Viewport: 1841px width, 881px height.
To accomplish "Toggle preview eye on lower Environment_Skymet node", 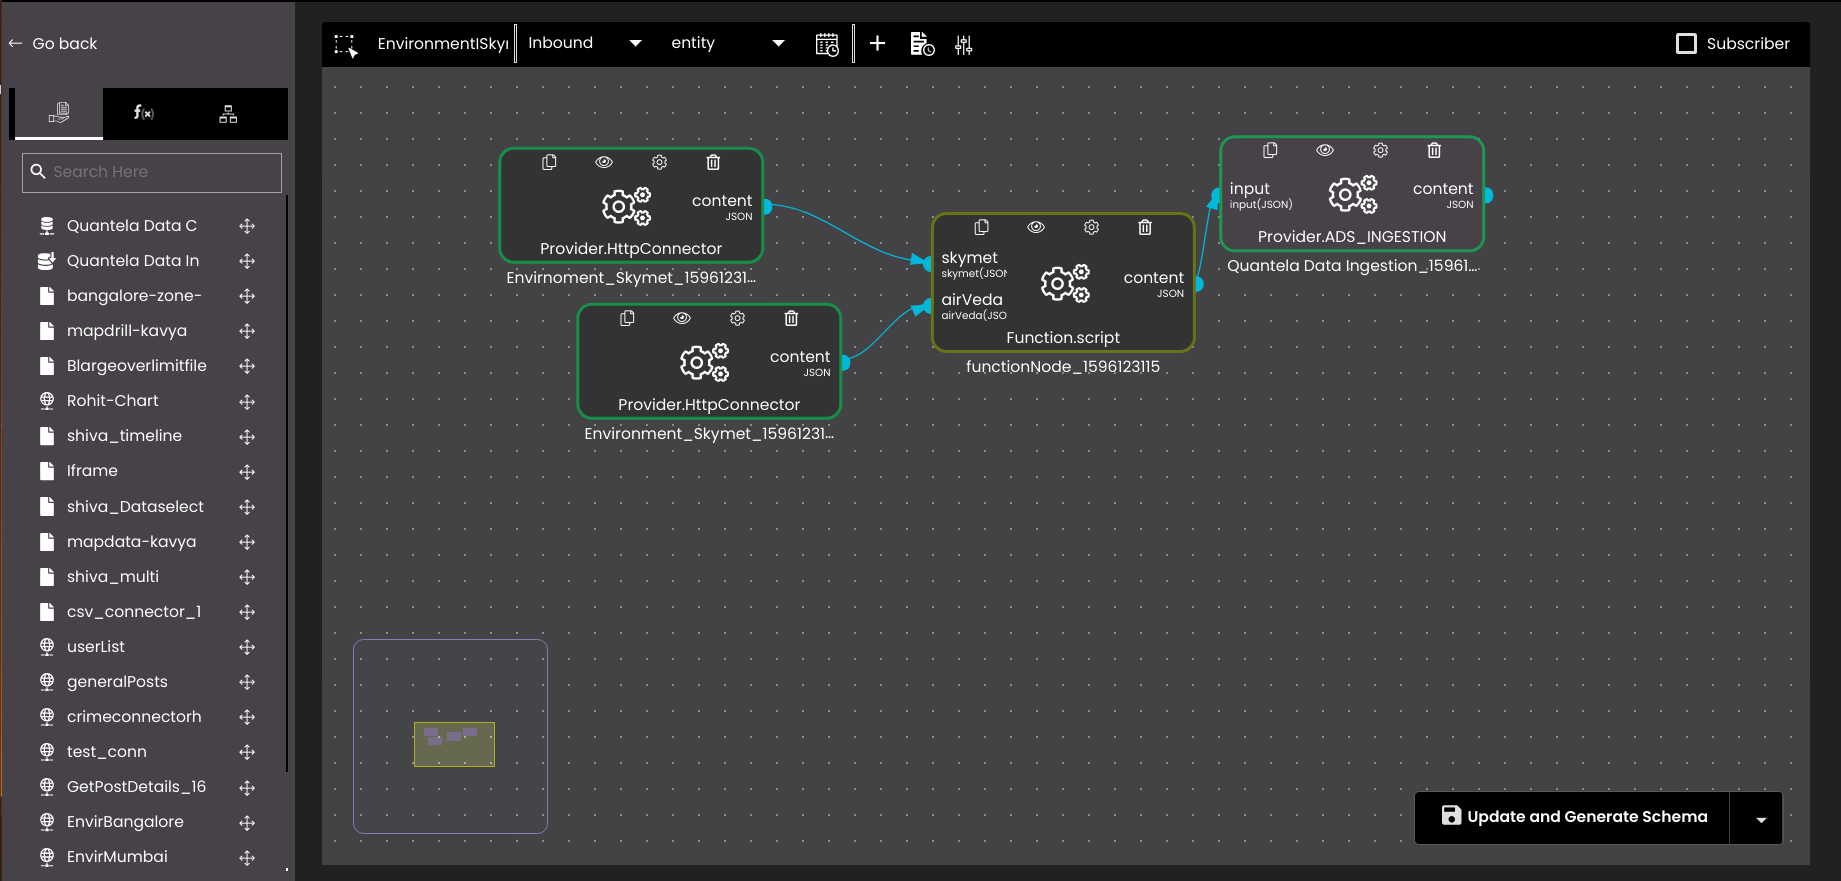I will pos(682,318).
